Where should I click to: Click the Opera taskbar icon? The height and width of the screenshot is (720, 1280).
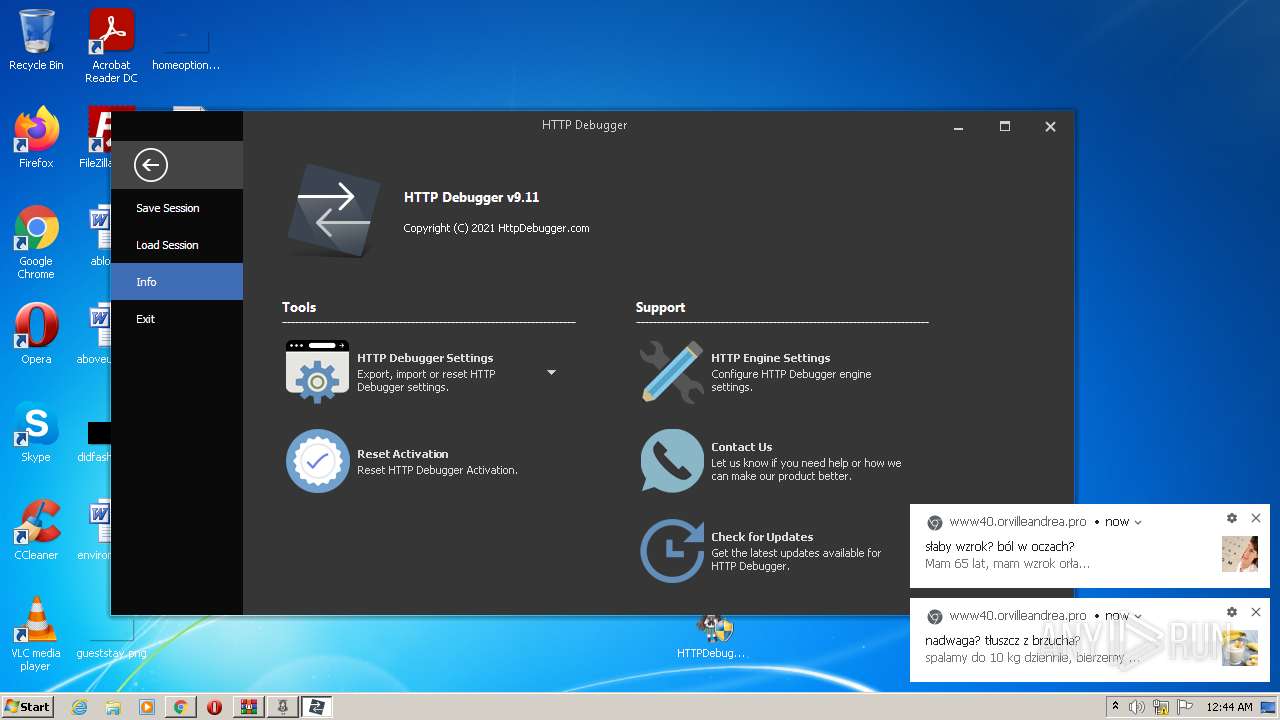point(214,707)
